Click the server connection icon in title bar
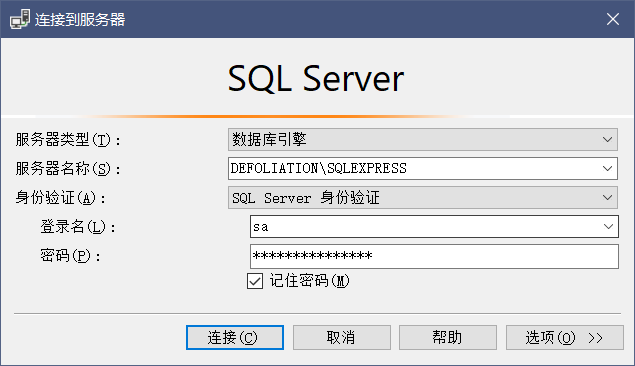 [x=20, y=19]
